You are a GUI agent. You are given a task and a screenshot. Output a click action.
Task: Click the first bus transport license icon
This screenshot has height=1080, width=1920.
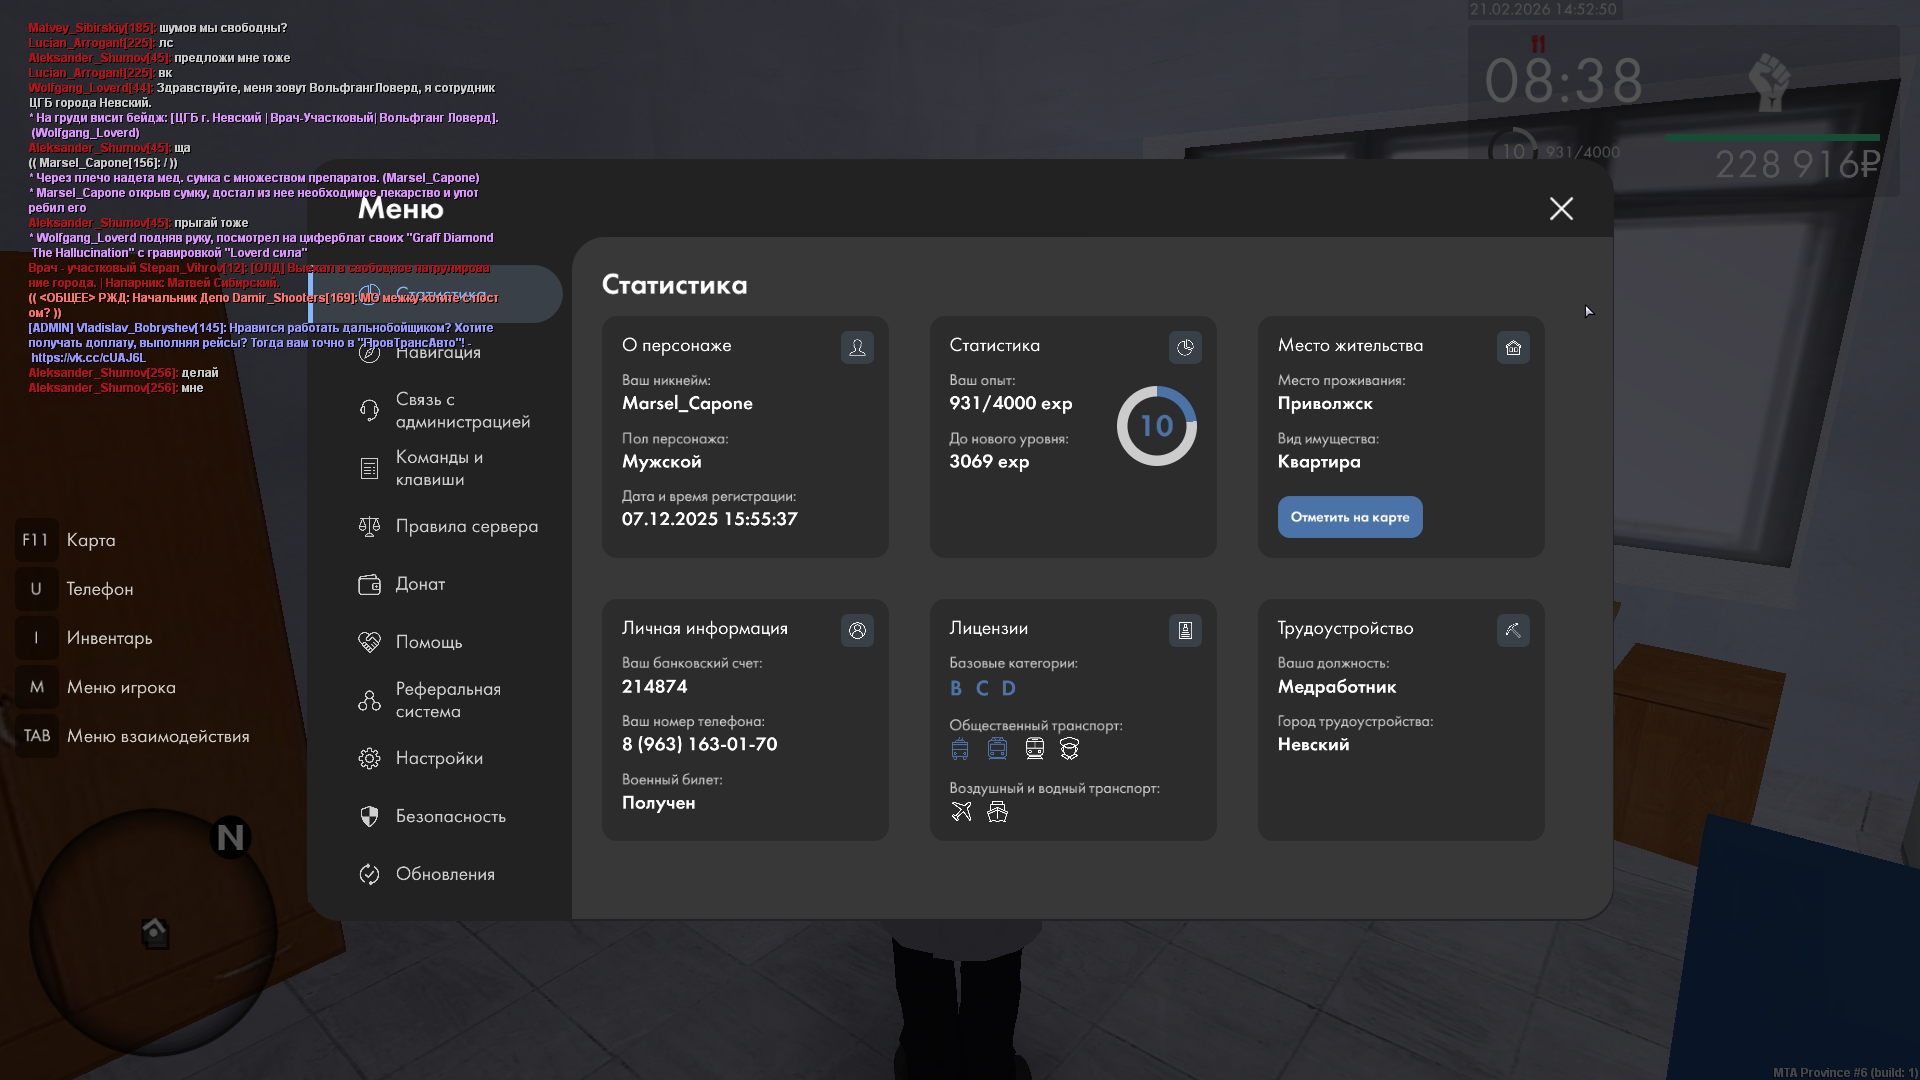point(960,749)
